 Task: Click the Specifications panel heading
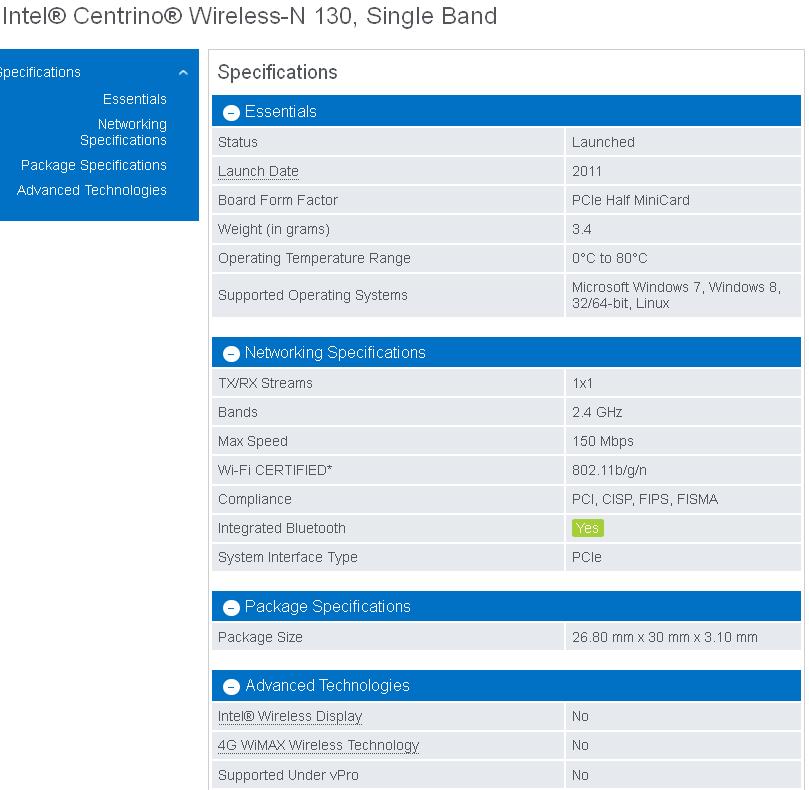click(x=278, y=72)
